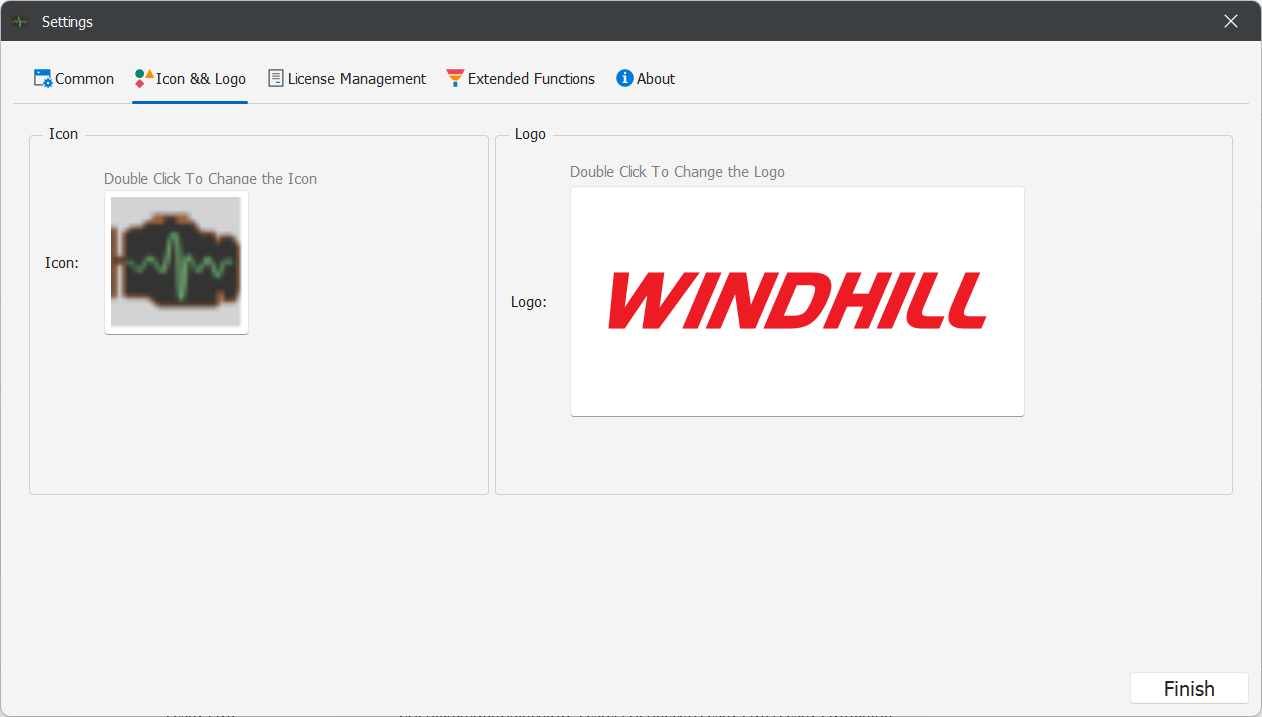This screenshot has height=717, width=1262.
Task: Select the engine waveform icon thumbnail
Action: pos(176,262)
